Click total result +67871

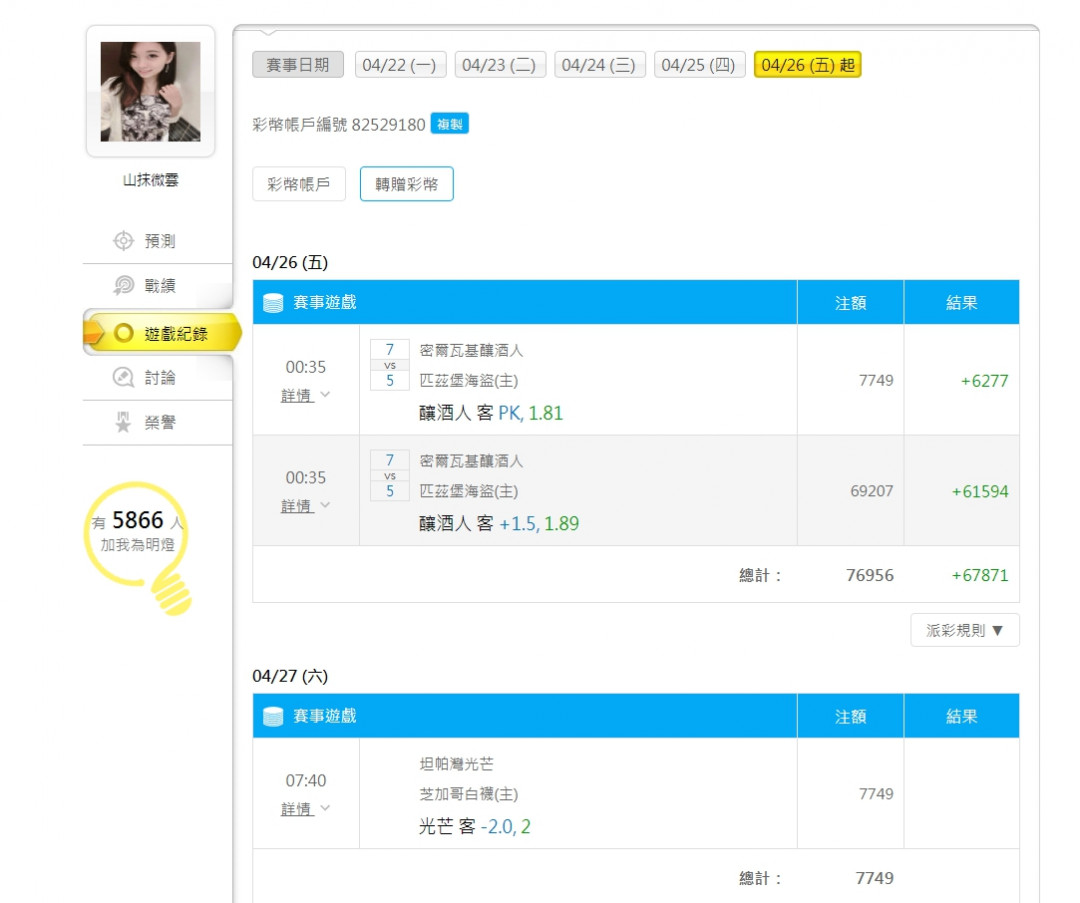click(x=979, y=575)
